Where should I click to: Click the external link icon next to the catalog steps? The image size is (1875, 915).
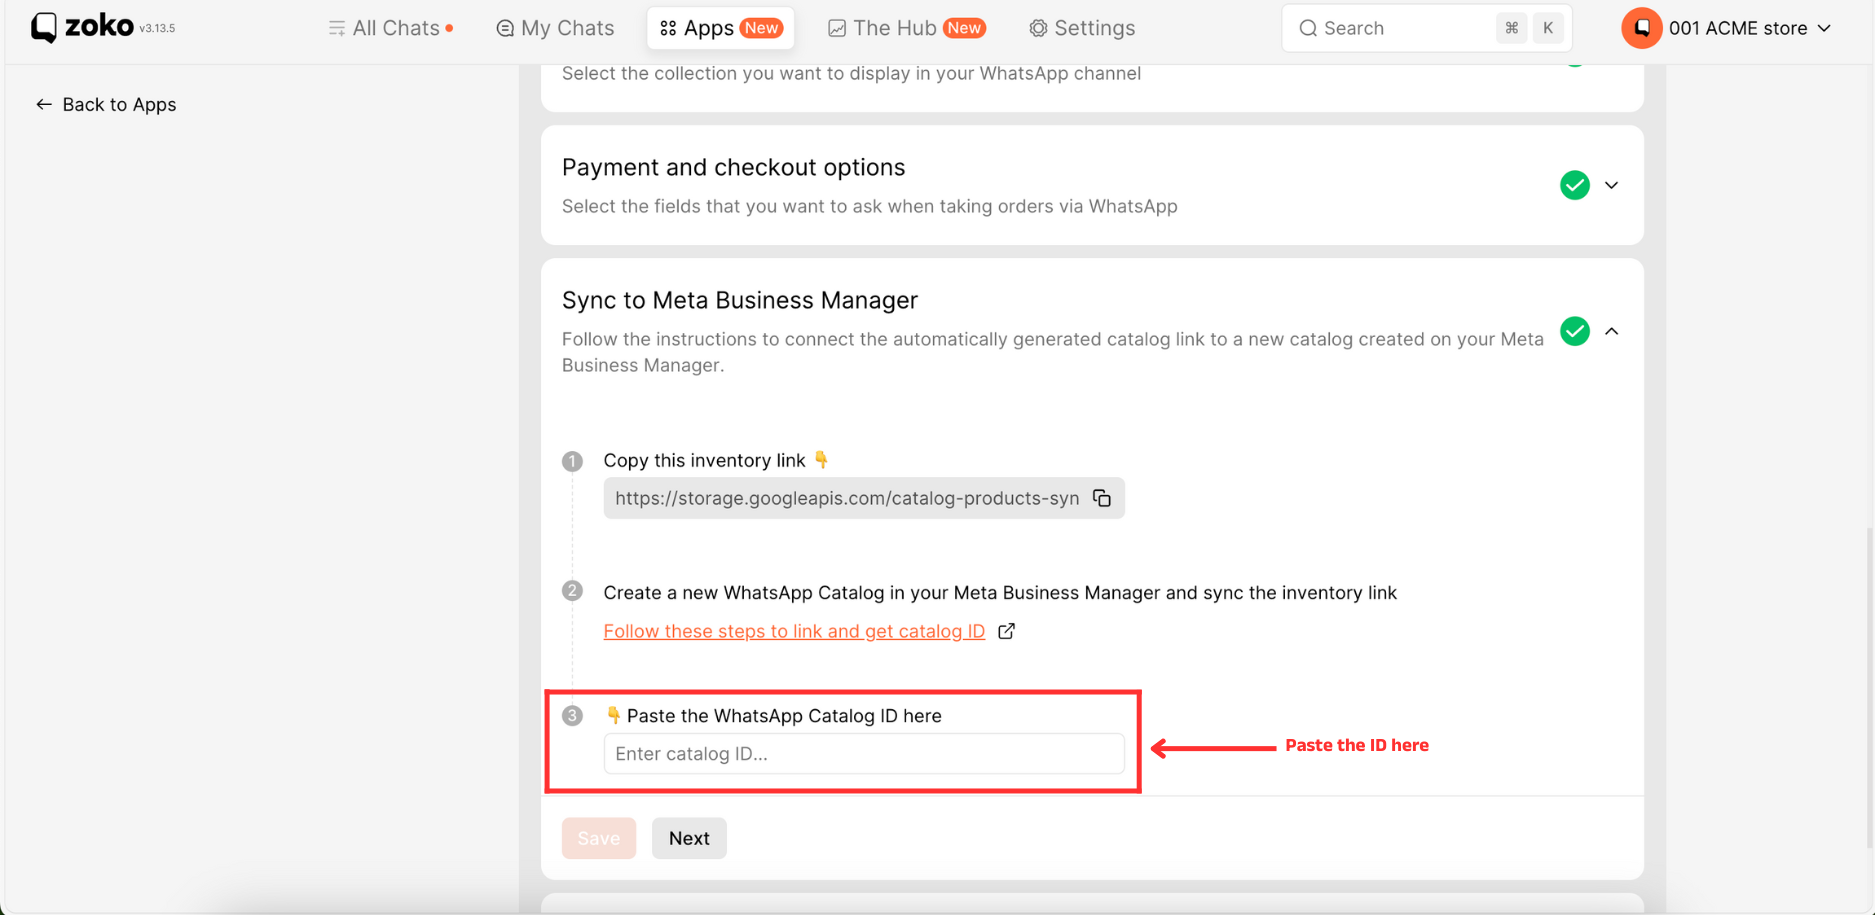(1006, 631)
